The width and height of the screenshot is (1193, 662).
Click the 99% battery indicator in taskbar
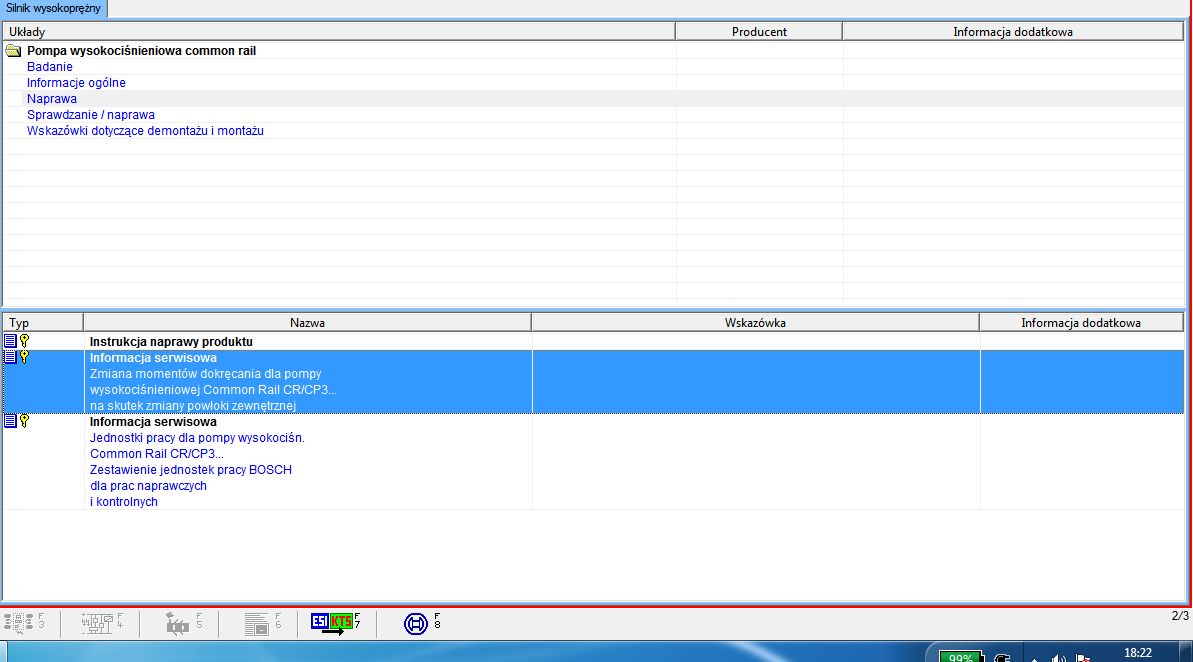pos(960,657)
